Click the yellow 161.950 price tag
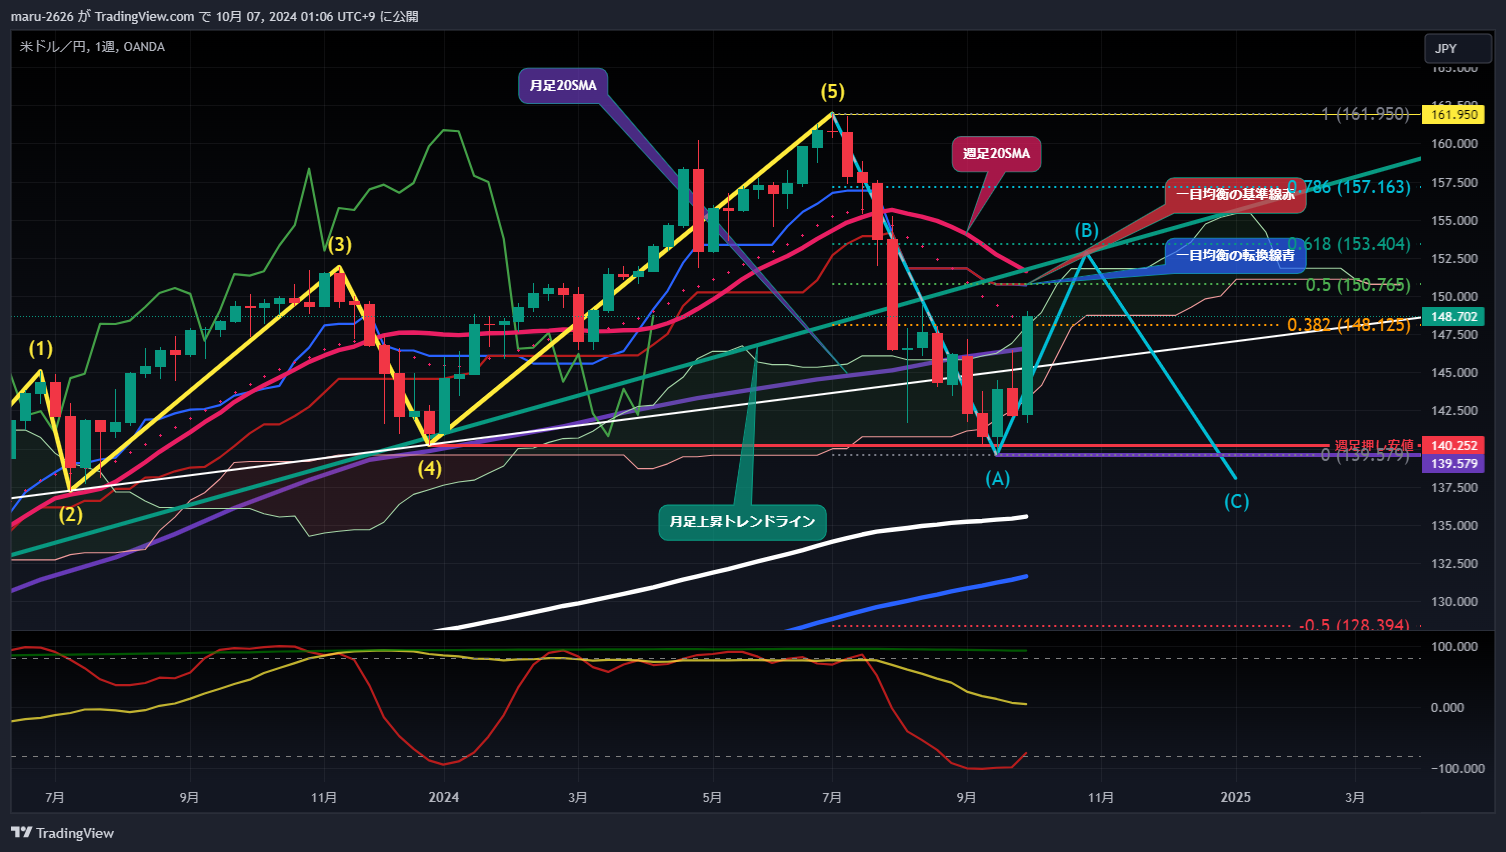Screen dimensions: 1506x852 point(1454,115)
